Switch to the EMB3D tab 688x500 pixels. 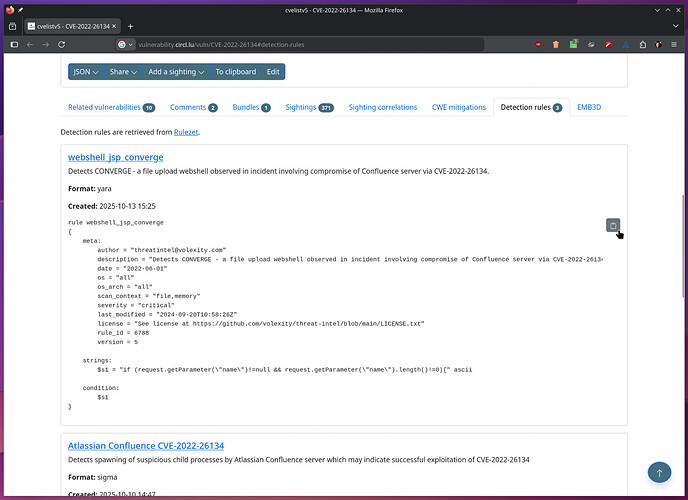tap(589, 107)
